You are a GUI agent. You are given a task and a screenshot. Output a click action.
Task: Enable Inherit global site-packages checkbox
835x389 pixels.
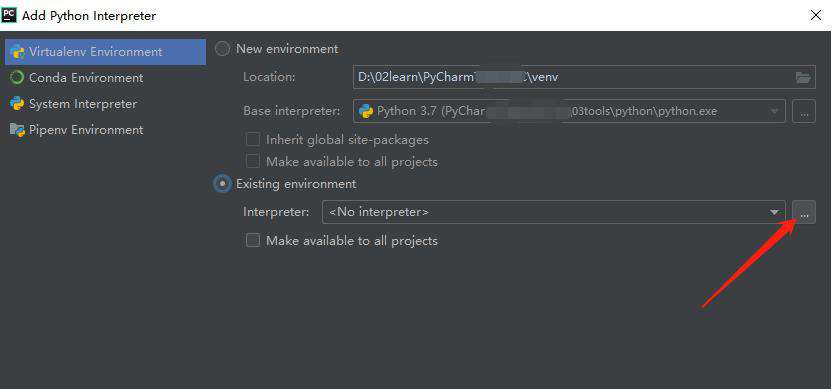(x=252, y=140)
